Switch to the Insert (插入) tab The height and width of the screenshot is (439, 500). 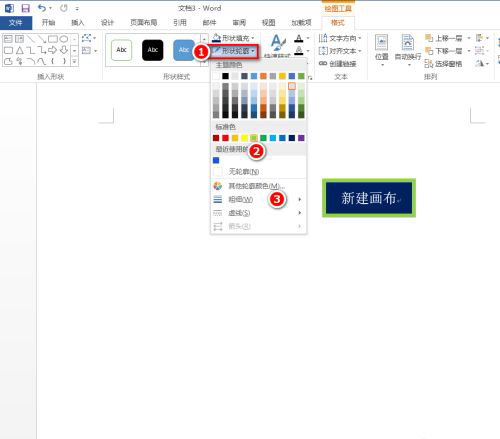coord(78,23)
